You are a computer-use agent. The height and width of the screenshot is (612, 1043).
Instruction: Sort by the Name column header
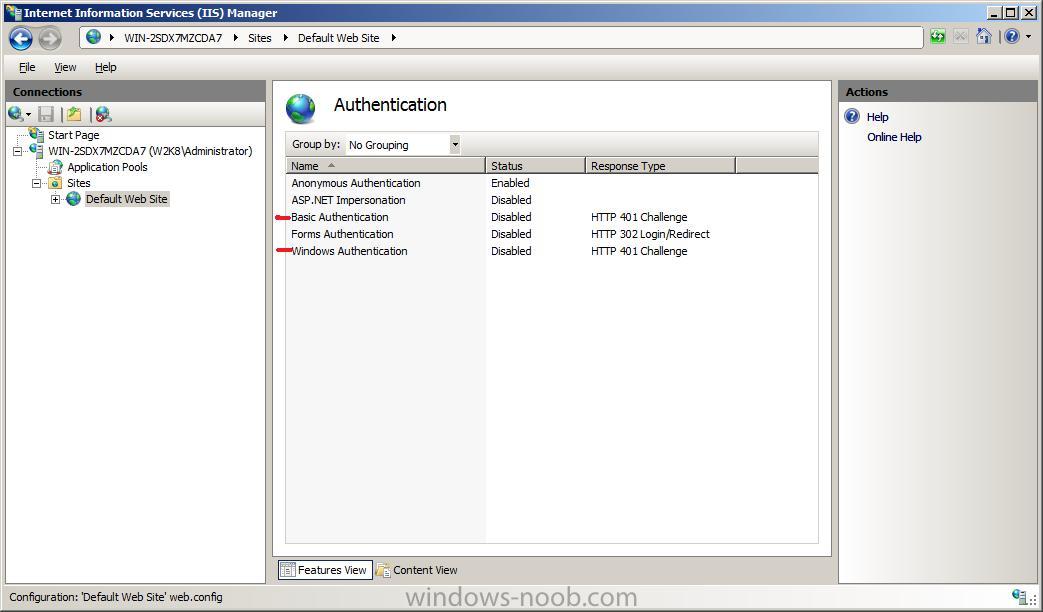386,166
